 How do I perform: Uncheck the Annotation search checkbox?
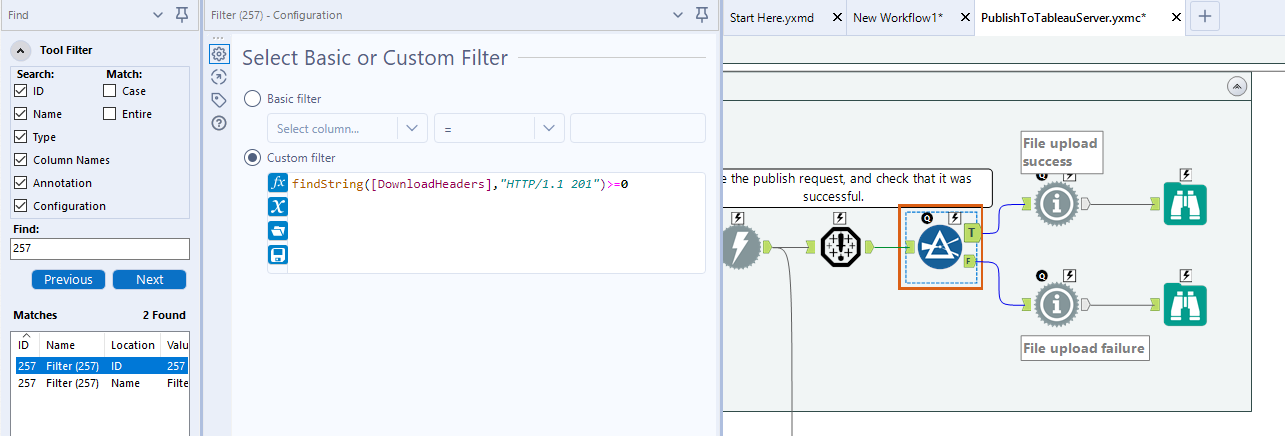point(21,183)
